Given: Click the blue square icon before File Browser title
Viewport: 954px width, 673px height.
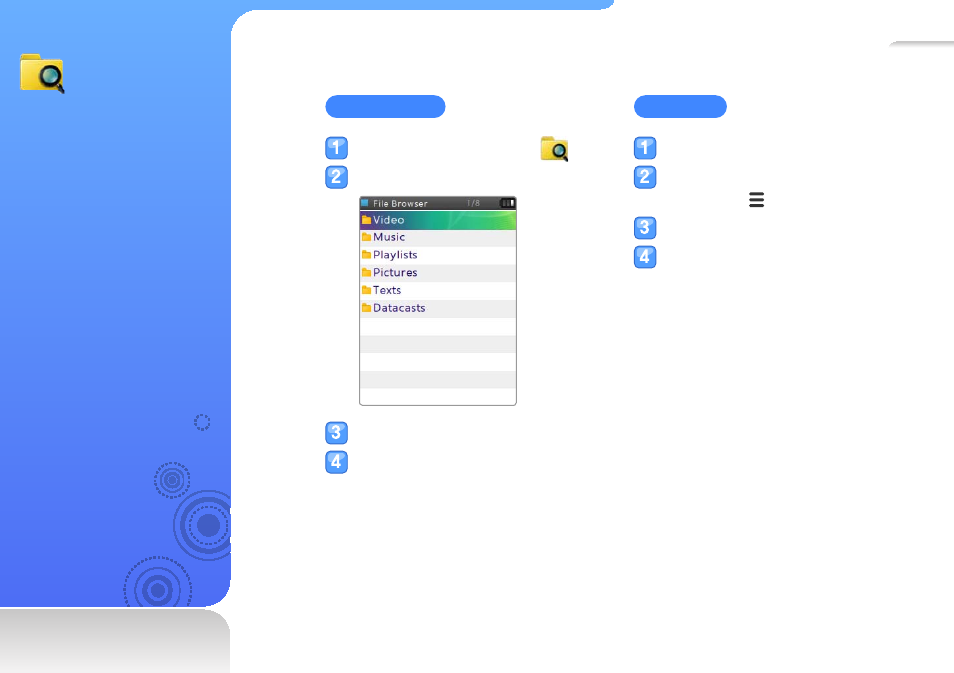Looking at the screenshot, I should coord(365,203).
